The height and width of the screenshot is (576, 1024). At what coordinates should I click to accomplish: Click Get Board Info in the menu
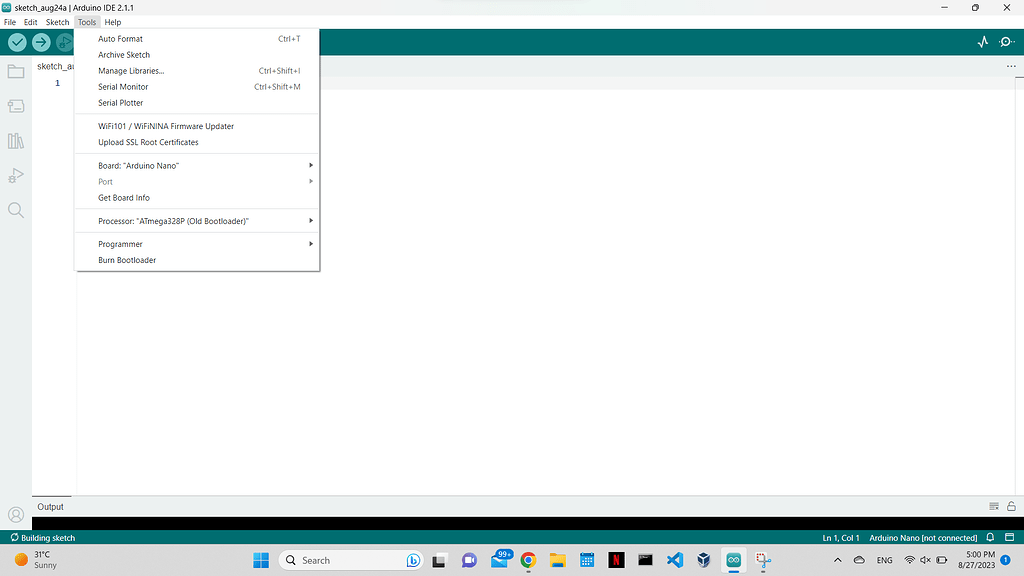[123, 197]
